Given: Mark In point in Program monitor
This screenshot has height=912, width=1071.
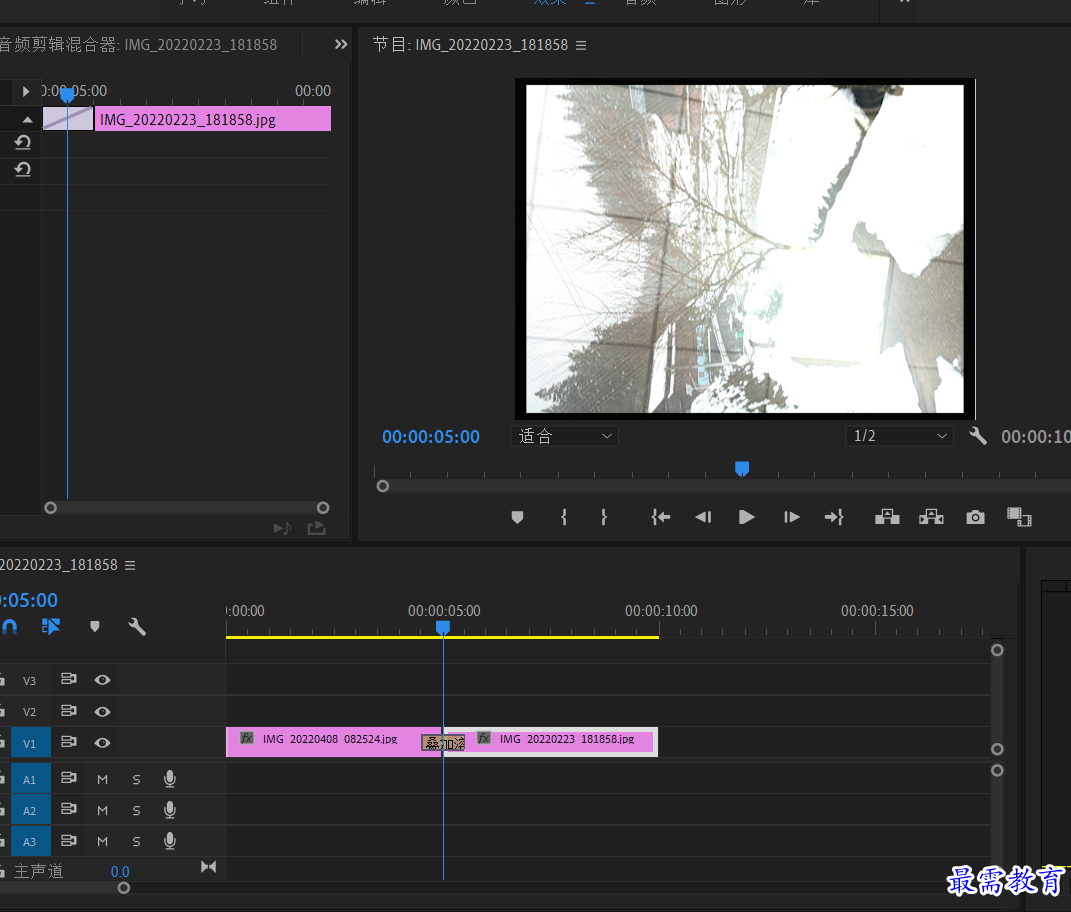Looking at the screenshot, I should 564,517.
